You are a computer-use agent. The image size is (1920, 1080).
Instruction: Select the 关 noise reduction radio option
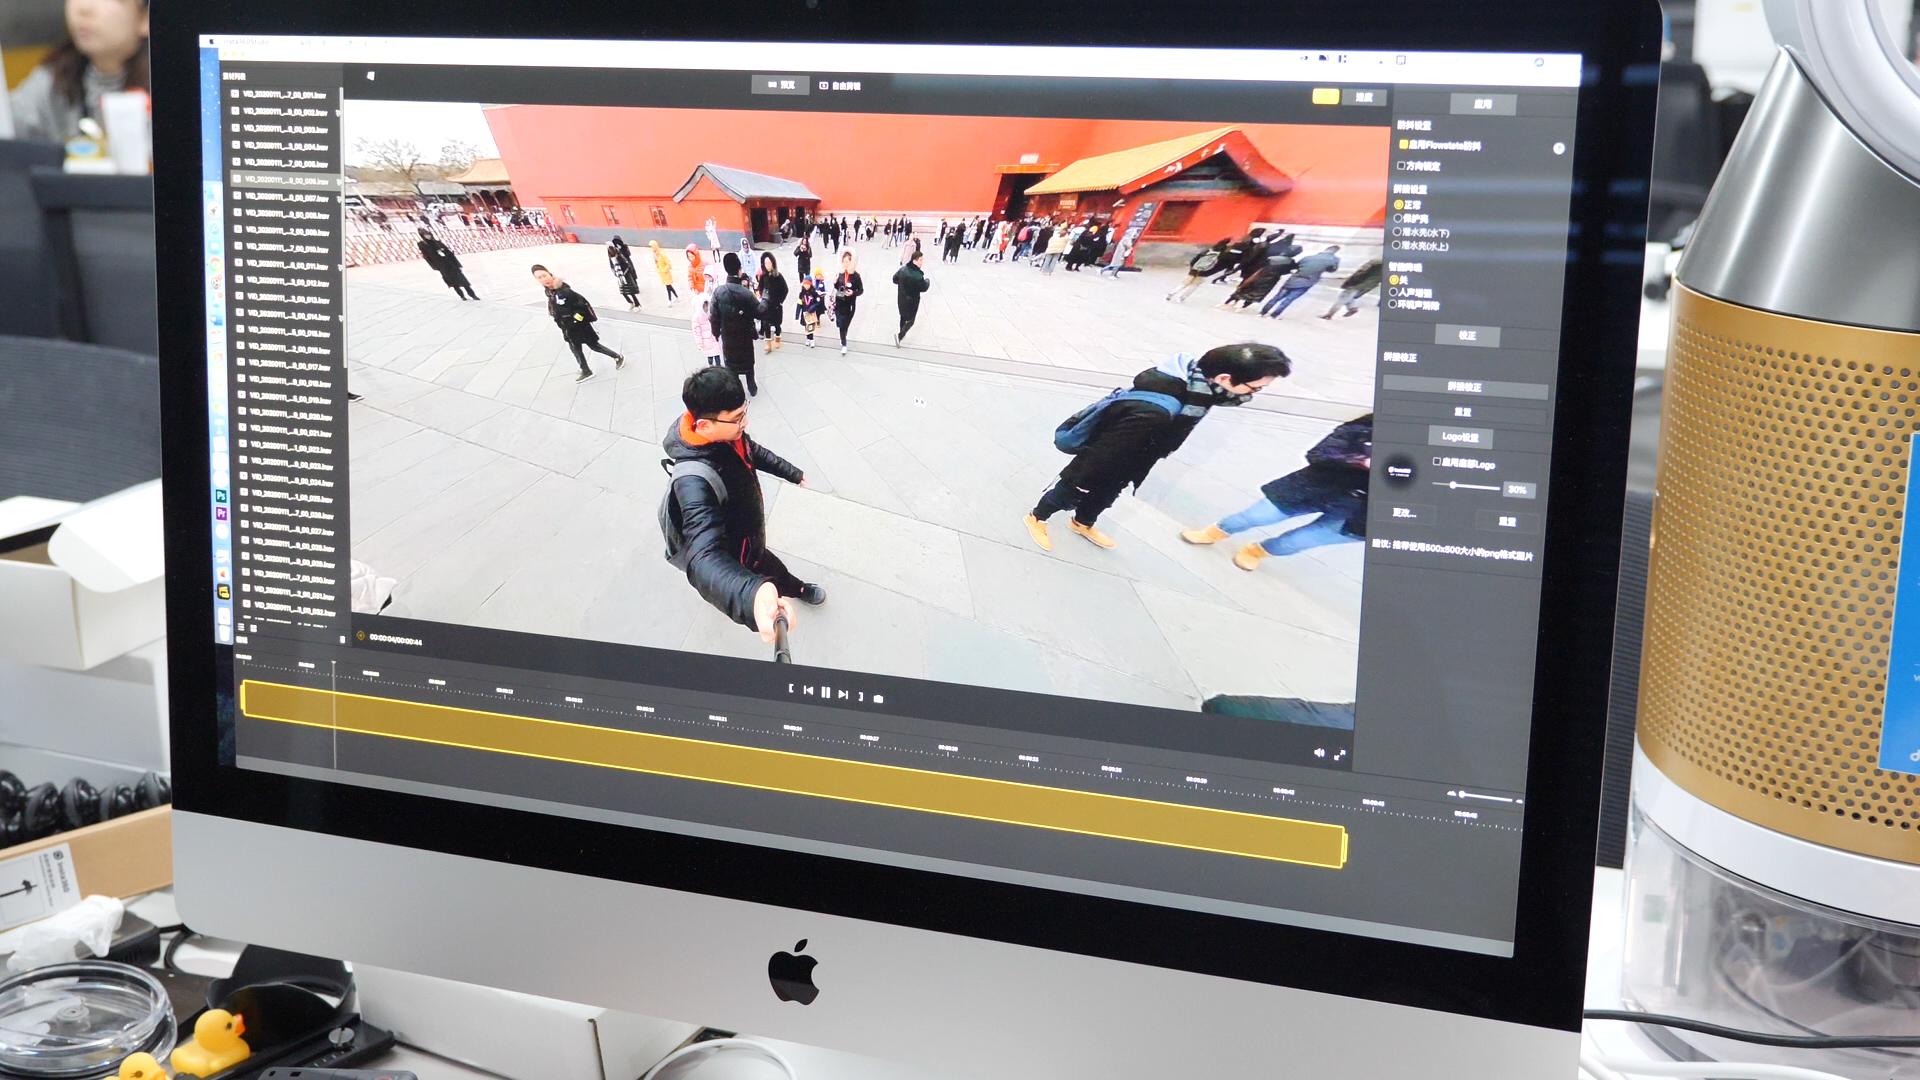pos(1393,280)
